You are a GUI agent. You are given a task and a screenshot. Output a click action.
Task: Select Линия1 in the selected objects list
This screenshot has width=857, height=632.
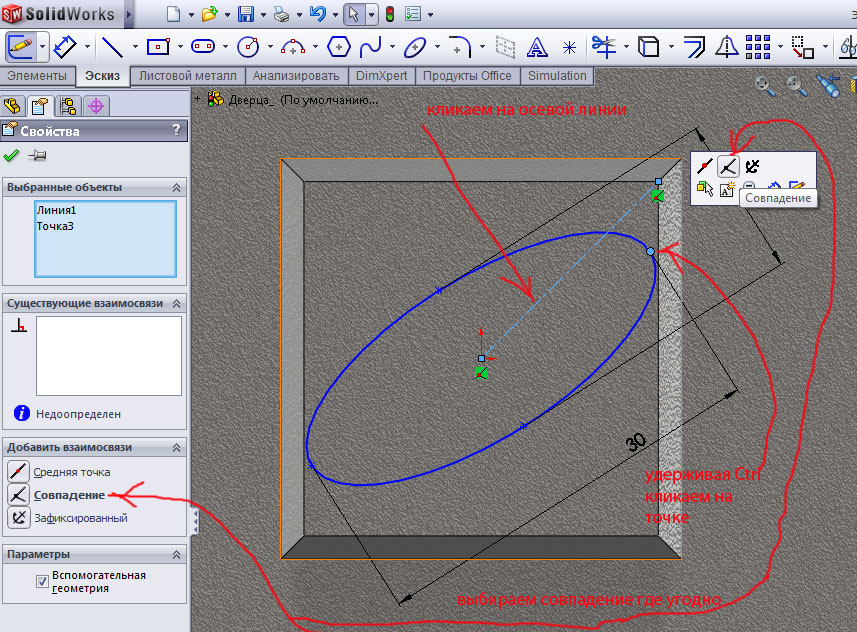pos(56,210)
